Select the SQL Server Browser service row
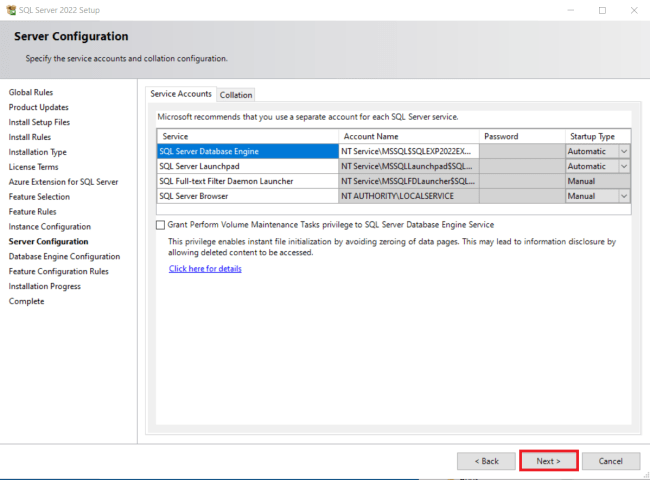Screen dimensions: 650x480 pyautogui.click(x=248, y=196)
